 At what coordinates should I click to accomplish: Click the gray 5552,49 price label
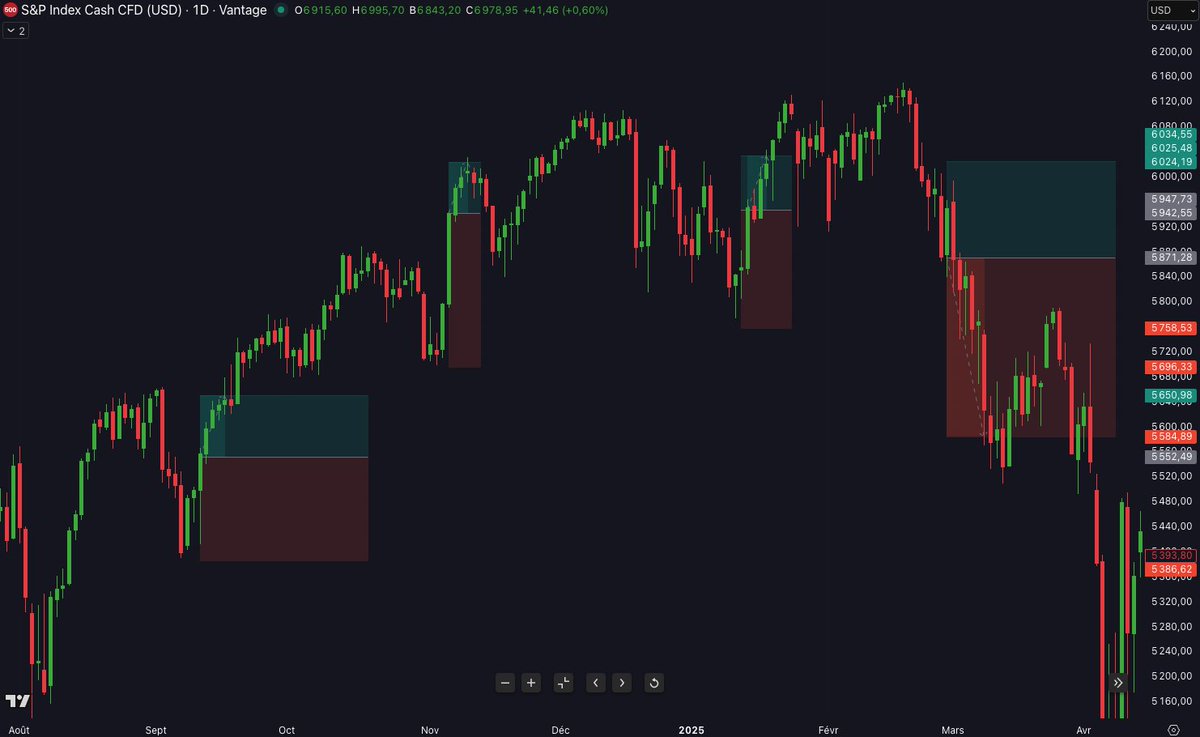point(1171,457)
